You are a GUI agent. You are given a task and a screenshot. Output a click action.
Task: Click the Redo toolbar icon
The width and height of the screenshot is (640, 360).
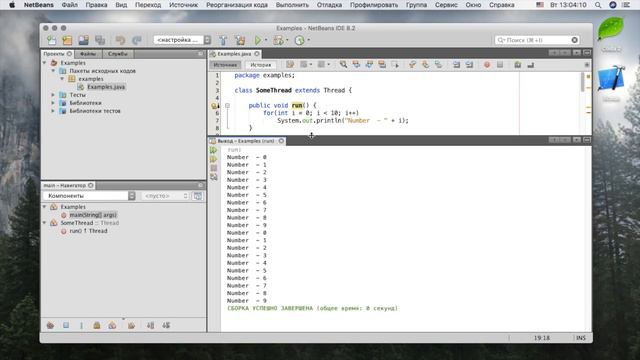coord(137,40)
